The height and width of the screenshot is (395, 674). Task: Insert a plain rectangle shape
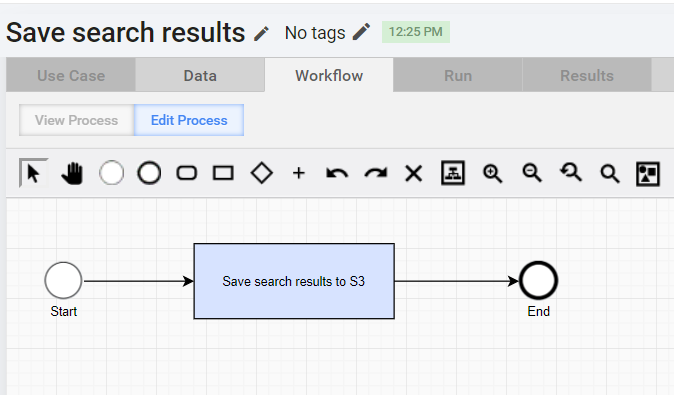click(224, 173)
